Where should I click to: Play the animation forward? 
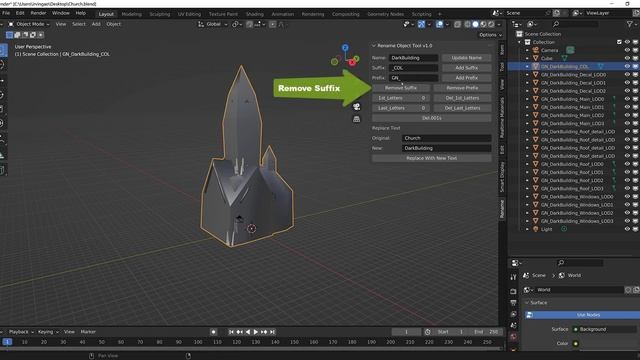tap(256, 332)
